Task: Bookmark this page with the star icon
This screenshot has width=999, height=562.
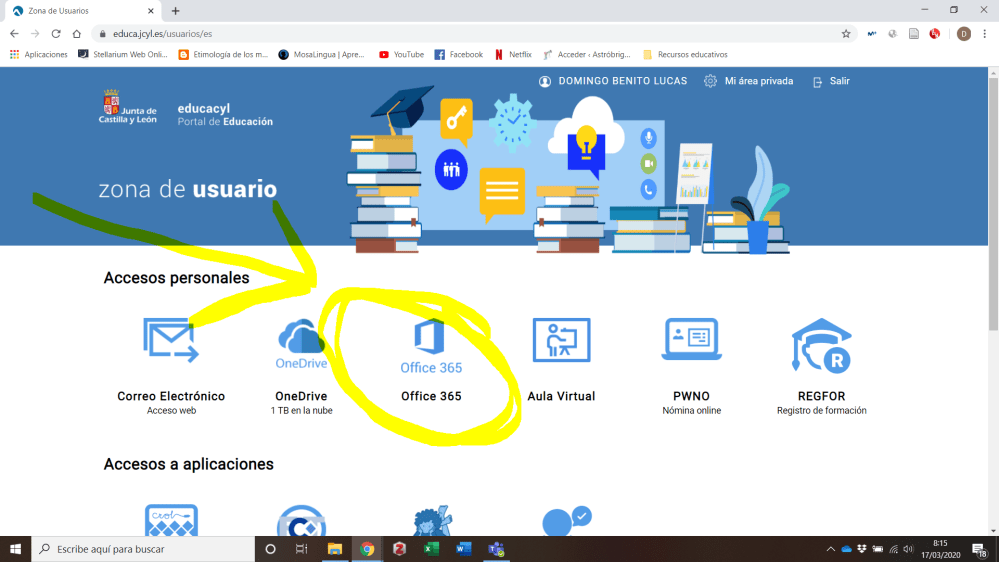Action: (846, 33)
